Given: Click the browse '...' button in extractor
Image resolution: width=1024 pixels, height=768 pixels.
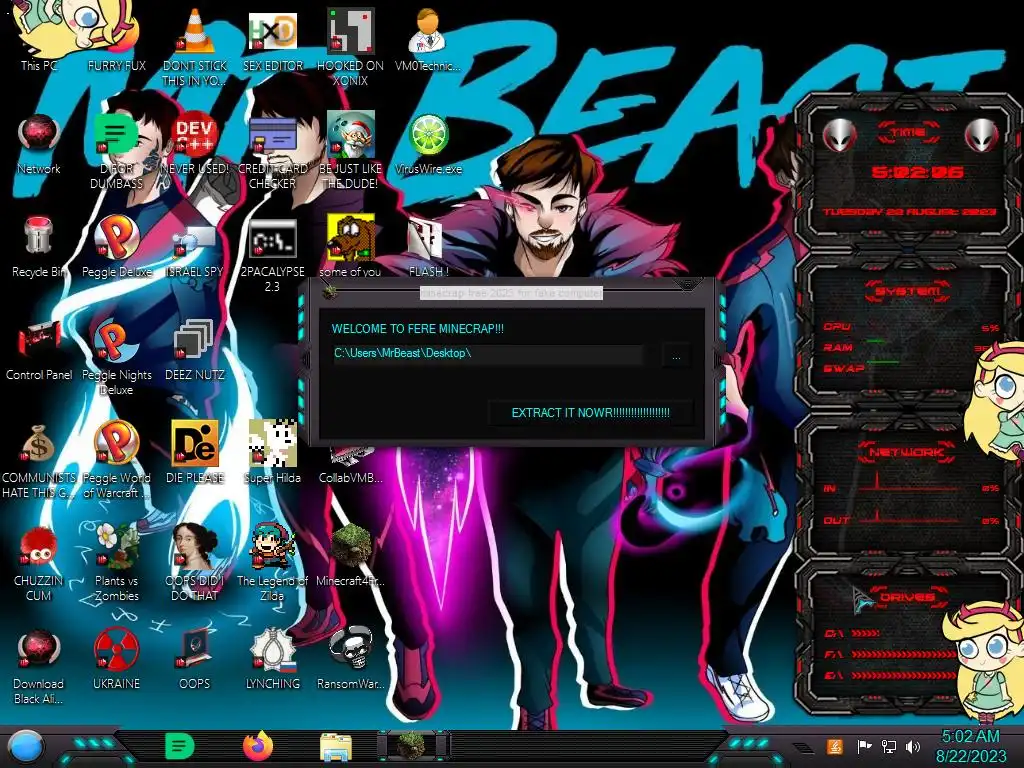Looking at the screenshot, I should click(x=676, y=357).
